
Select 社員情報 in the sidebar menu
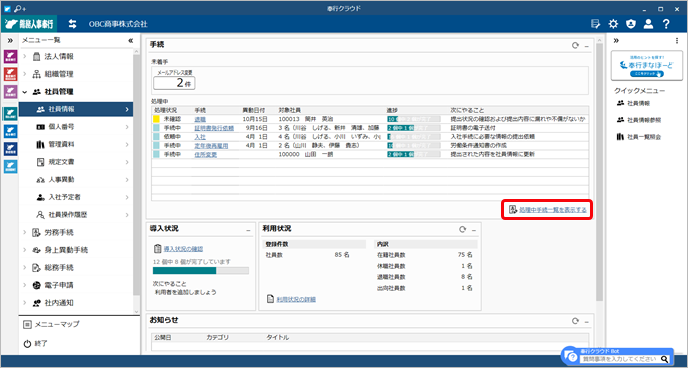click(x=76, y=109)
